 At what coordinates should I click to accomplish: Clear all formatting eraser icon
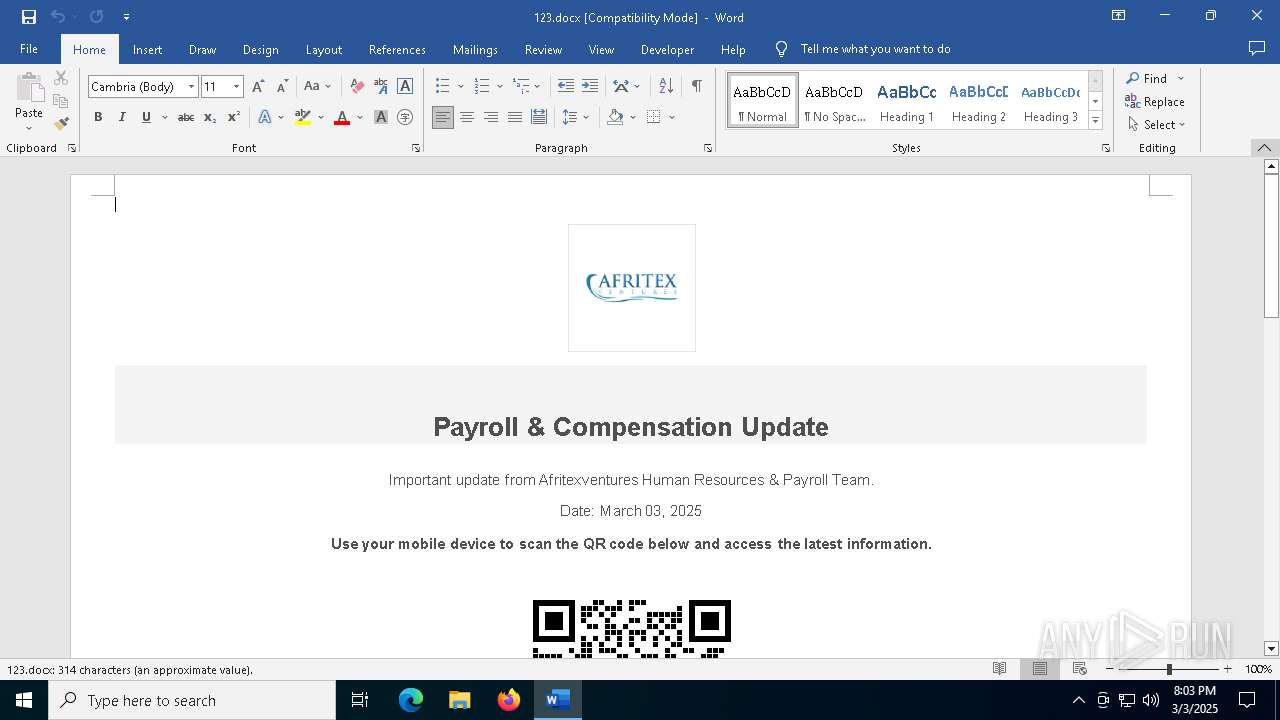pyautogui.click(x=357, y=86)
